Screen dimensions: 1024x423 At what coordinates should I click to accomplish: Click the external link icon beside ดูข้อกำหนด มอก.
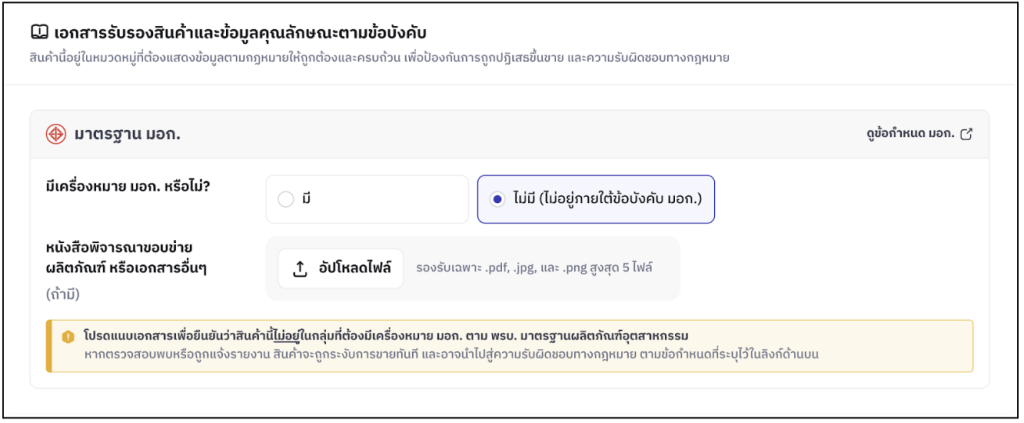pyautogui.click(x=966, y=134)
